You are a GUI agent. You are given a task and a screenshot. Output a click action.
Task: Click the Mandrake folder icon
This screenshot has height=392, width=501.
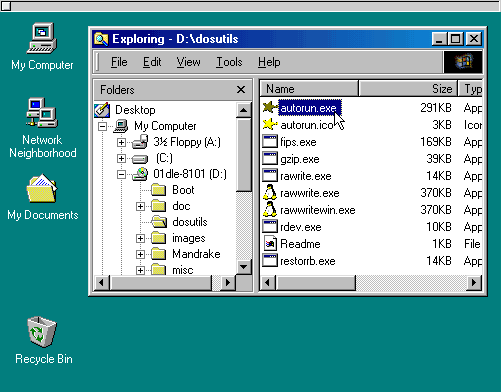[x=159, y=254]
